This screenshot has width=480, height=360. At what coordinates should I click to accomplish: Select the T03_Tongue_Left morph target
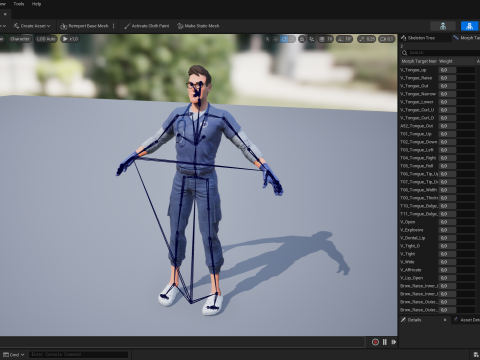[417, 150]
